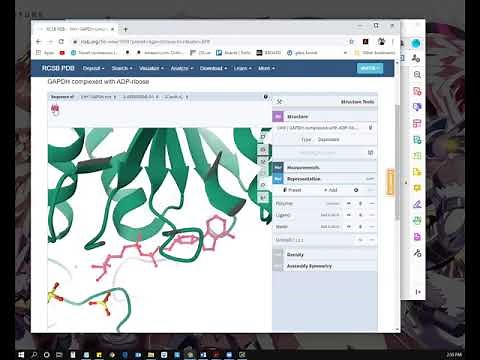
Task: Expand the Assembly Symmetry section
Action: (x=325, y=266)
